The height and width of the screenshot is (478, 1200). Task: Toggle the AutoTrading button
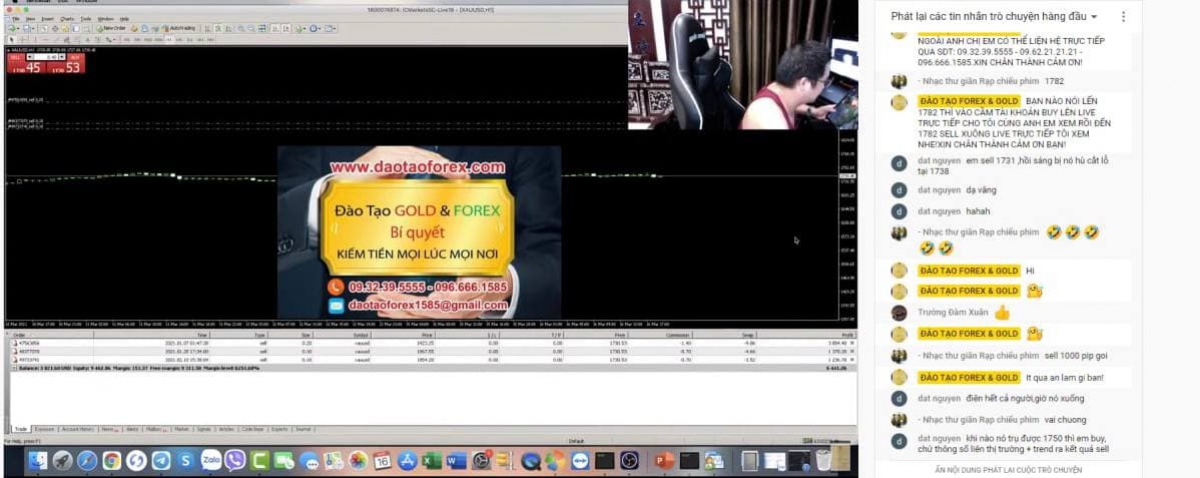178,28
